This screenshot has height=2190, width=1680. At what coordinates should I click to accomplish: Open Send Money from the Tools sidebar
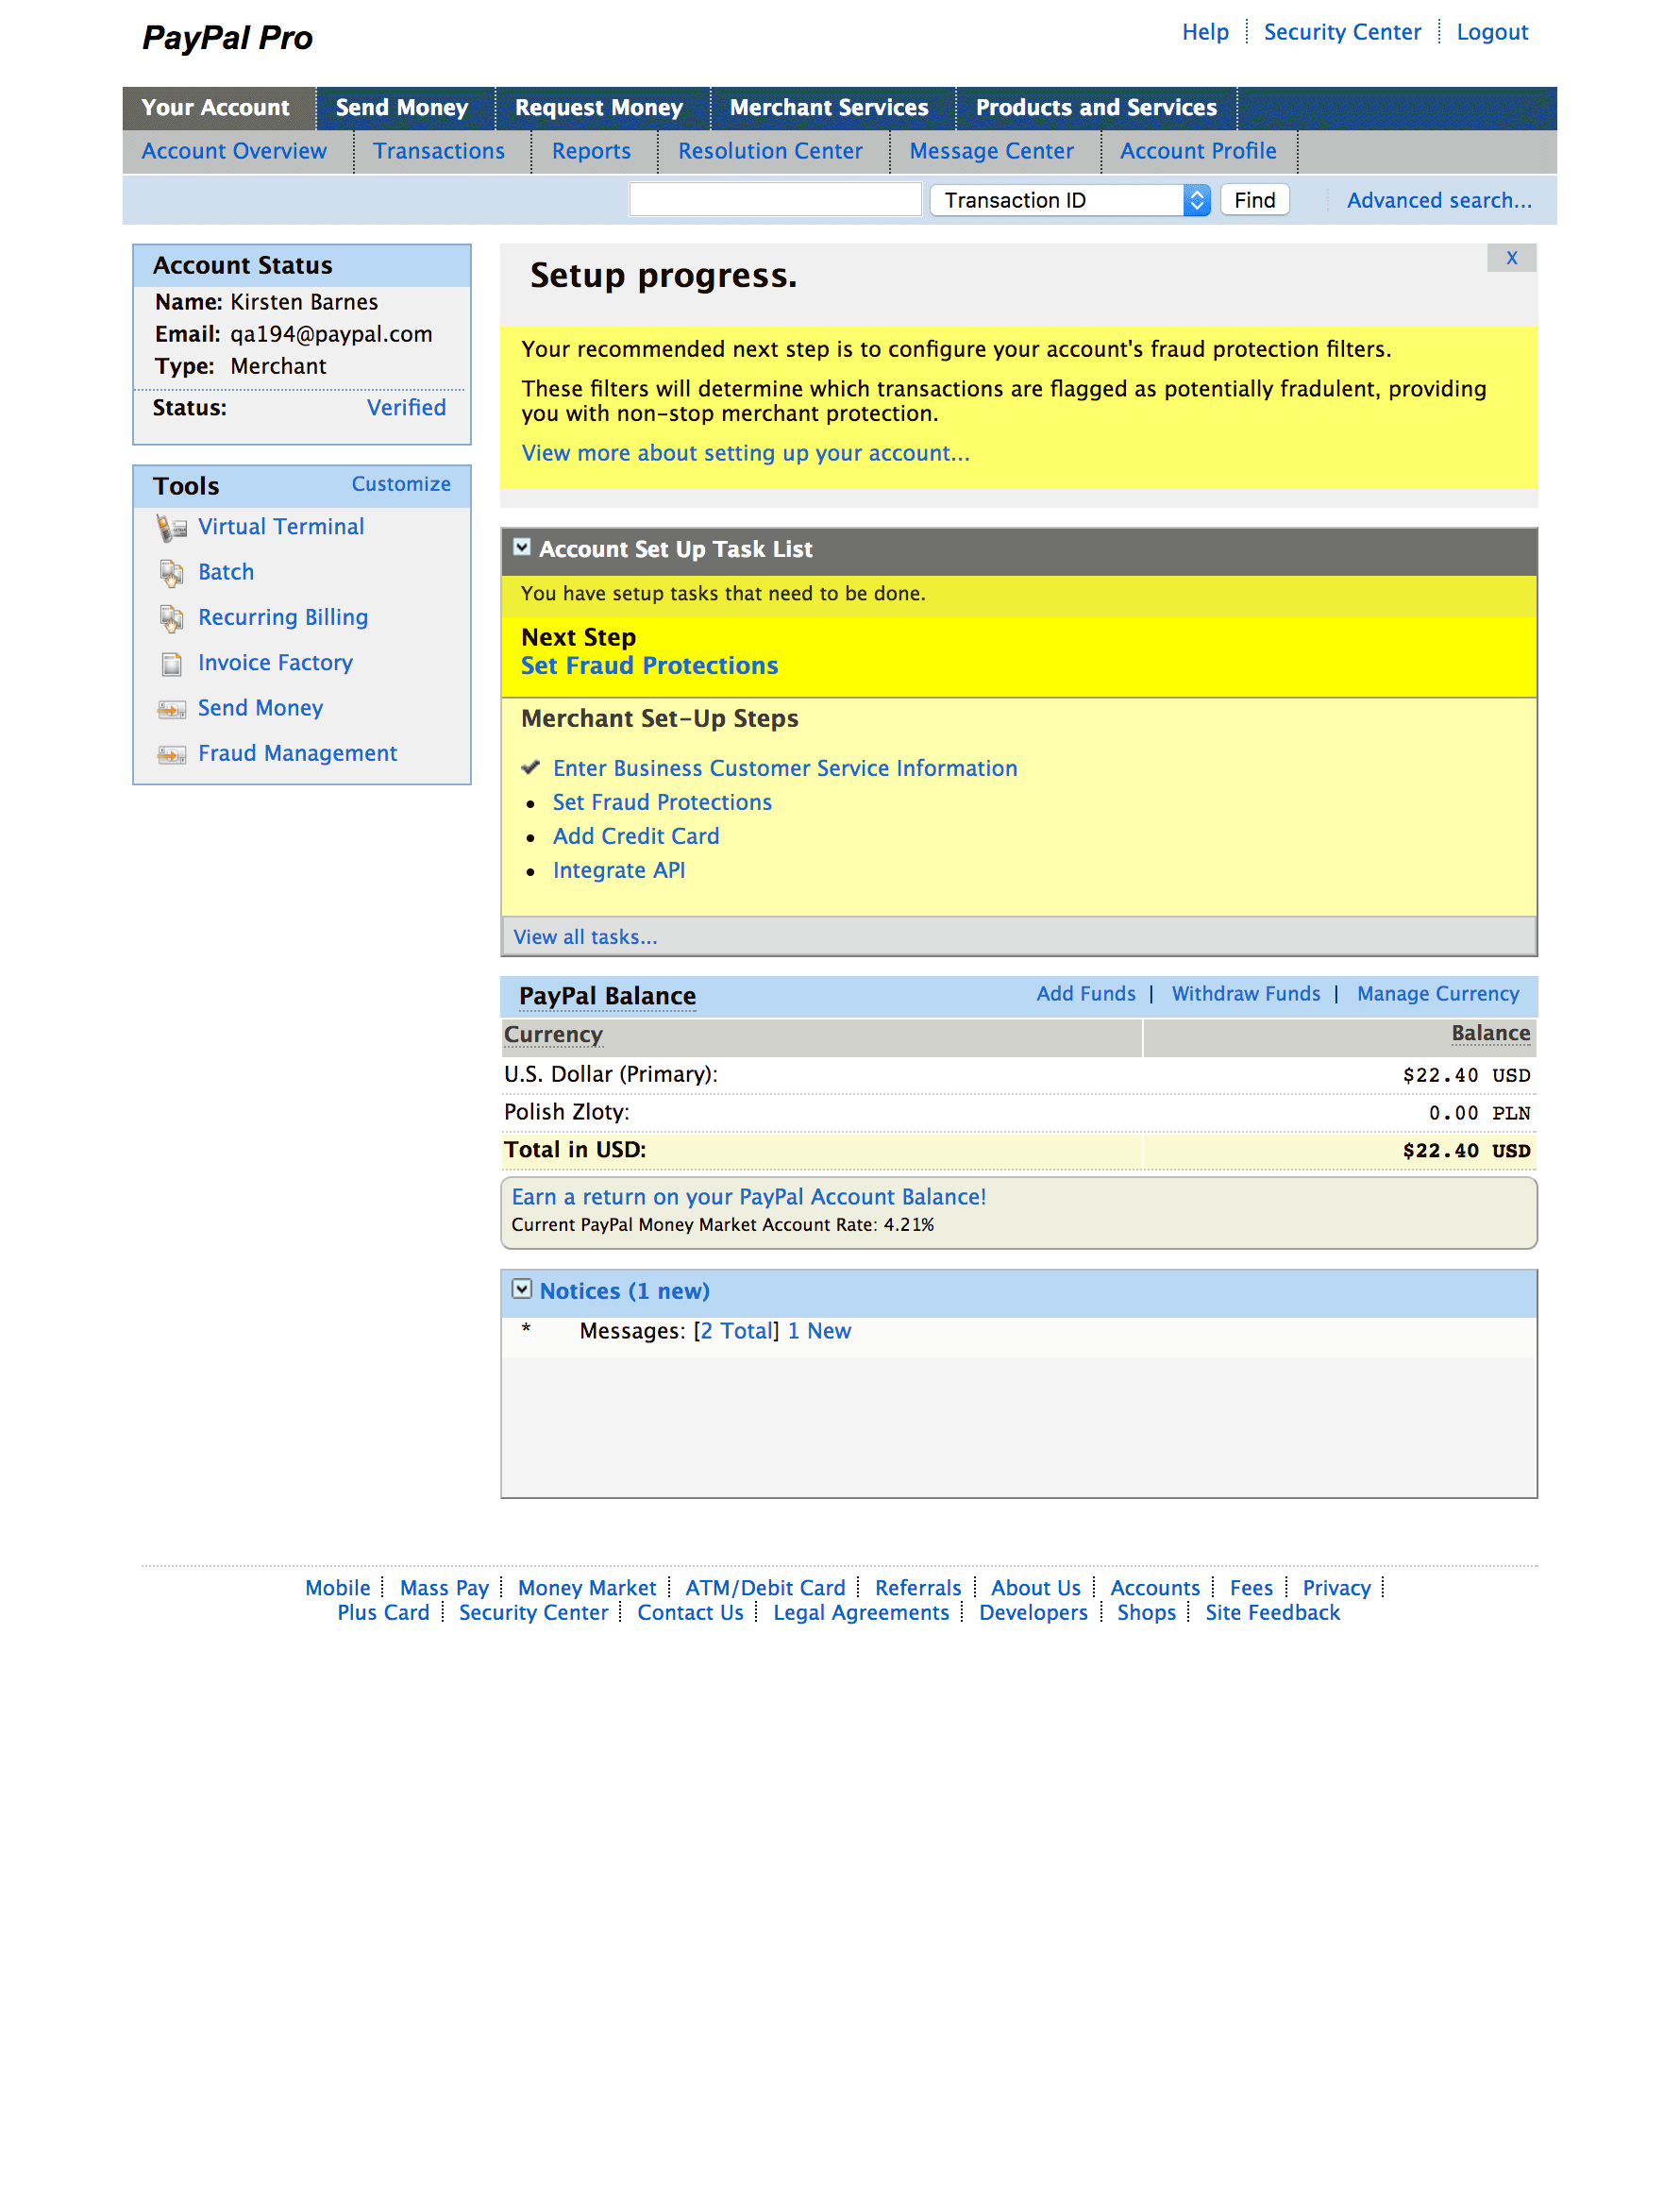pos(260,708)
